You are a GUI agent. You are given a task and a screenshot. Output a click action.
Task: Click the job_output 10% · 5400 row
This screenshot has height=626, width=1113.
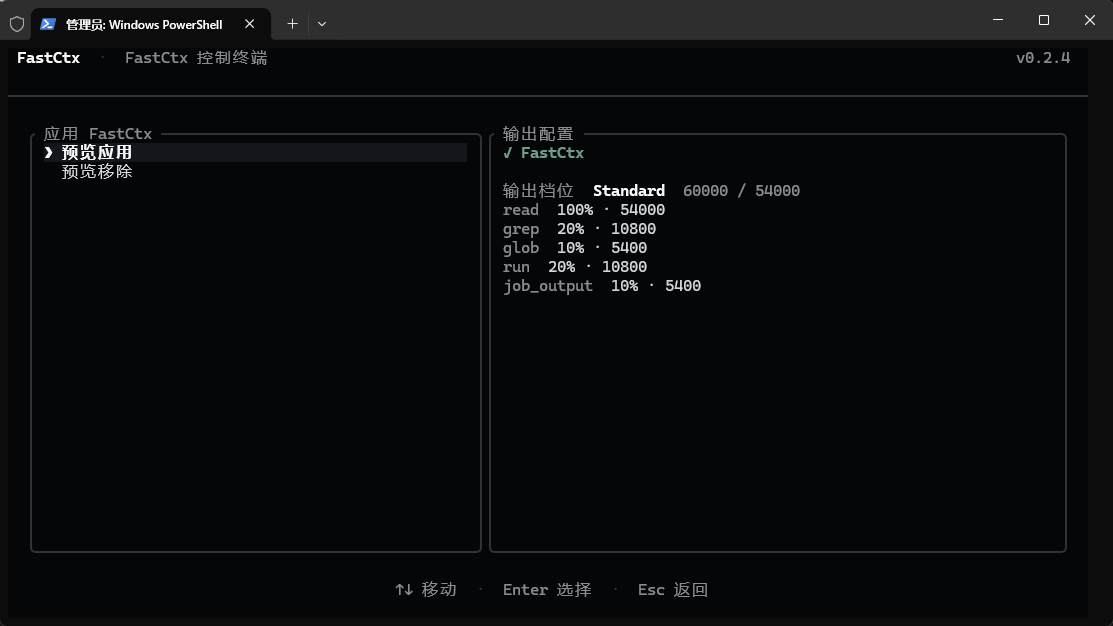click(602, 286)
